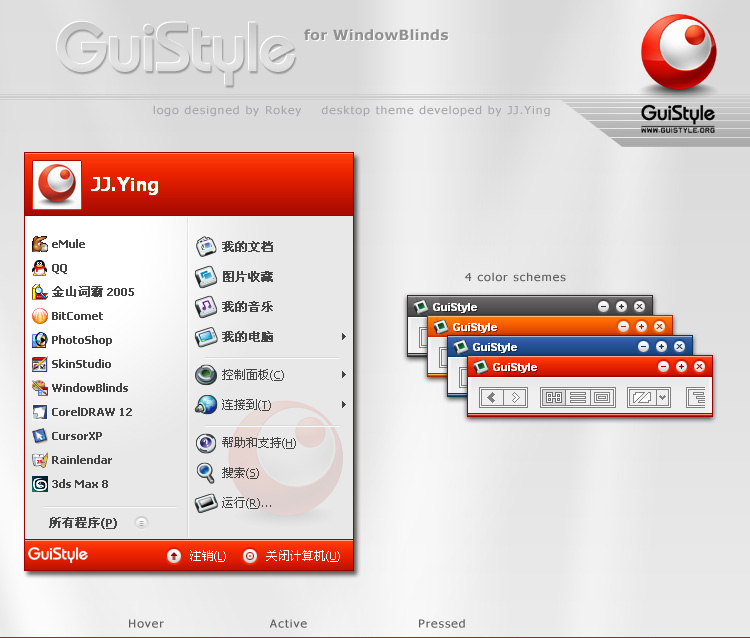
Task: Click 'desktop theme developed by JJ.Ying' text
Action: coord(436,110)
